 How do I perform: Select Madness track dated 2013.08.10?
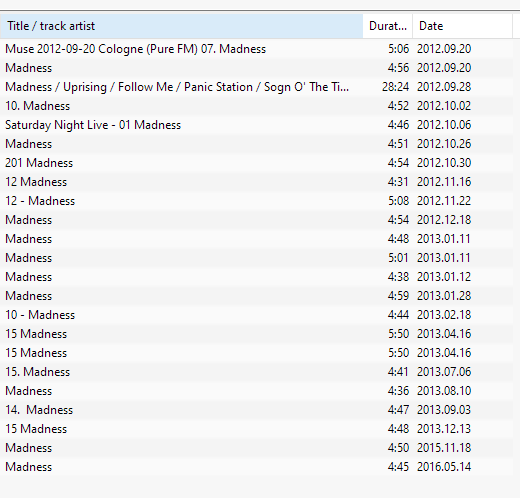[256, 391]
